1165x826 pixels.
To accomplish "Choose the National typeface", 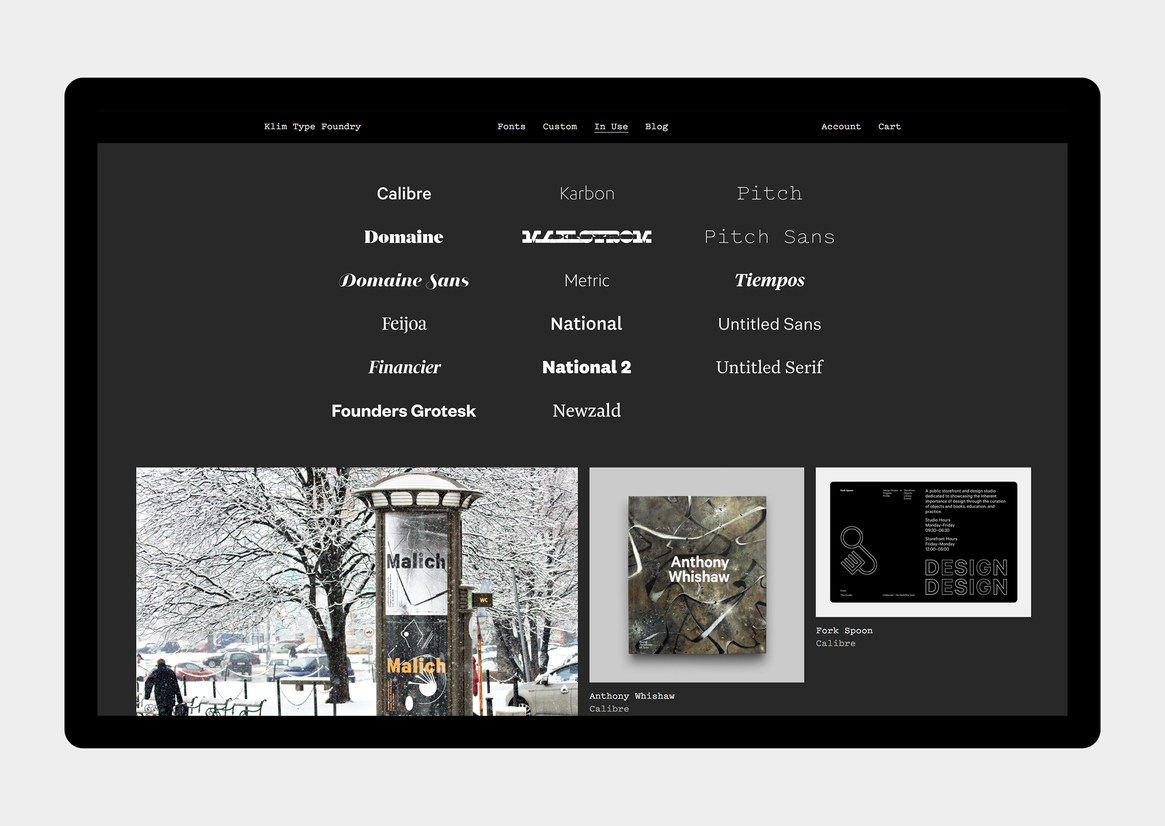I will coord(586,323).
